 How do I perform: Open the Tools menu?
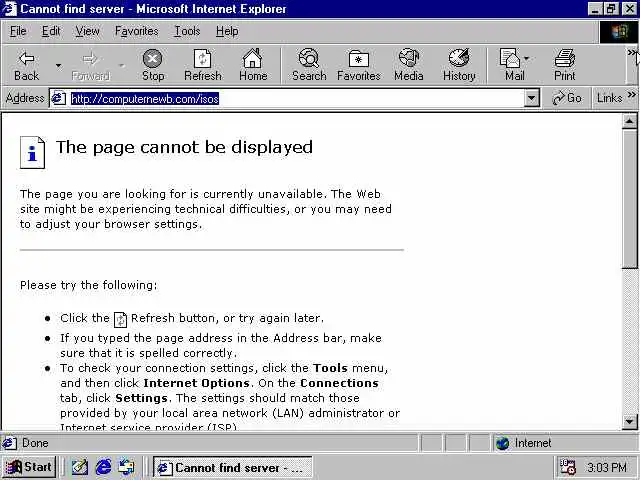tap(187, 31)
